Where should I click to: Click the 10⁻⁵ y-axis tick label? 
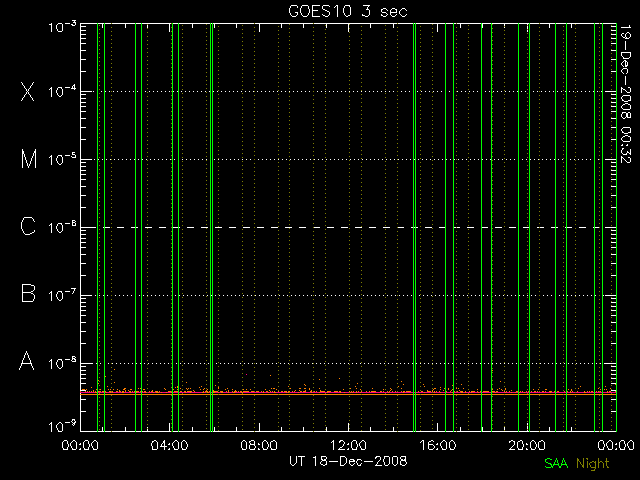point(62,159)
